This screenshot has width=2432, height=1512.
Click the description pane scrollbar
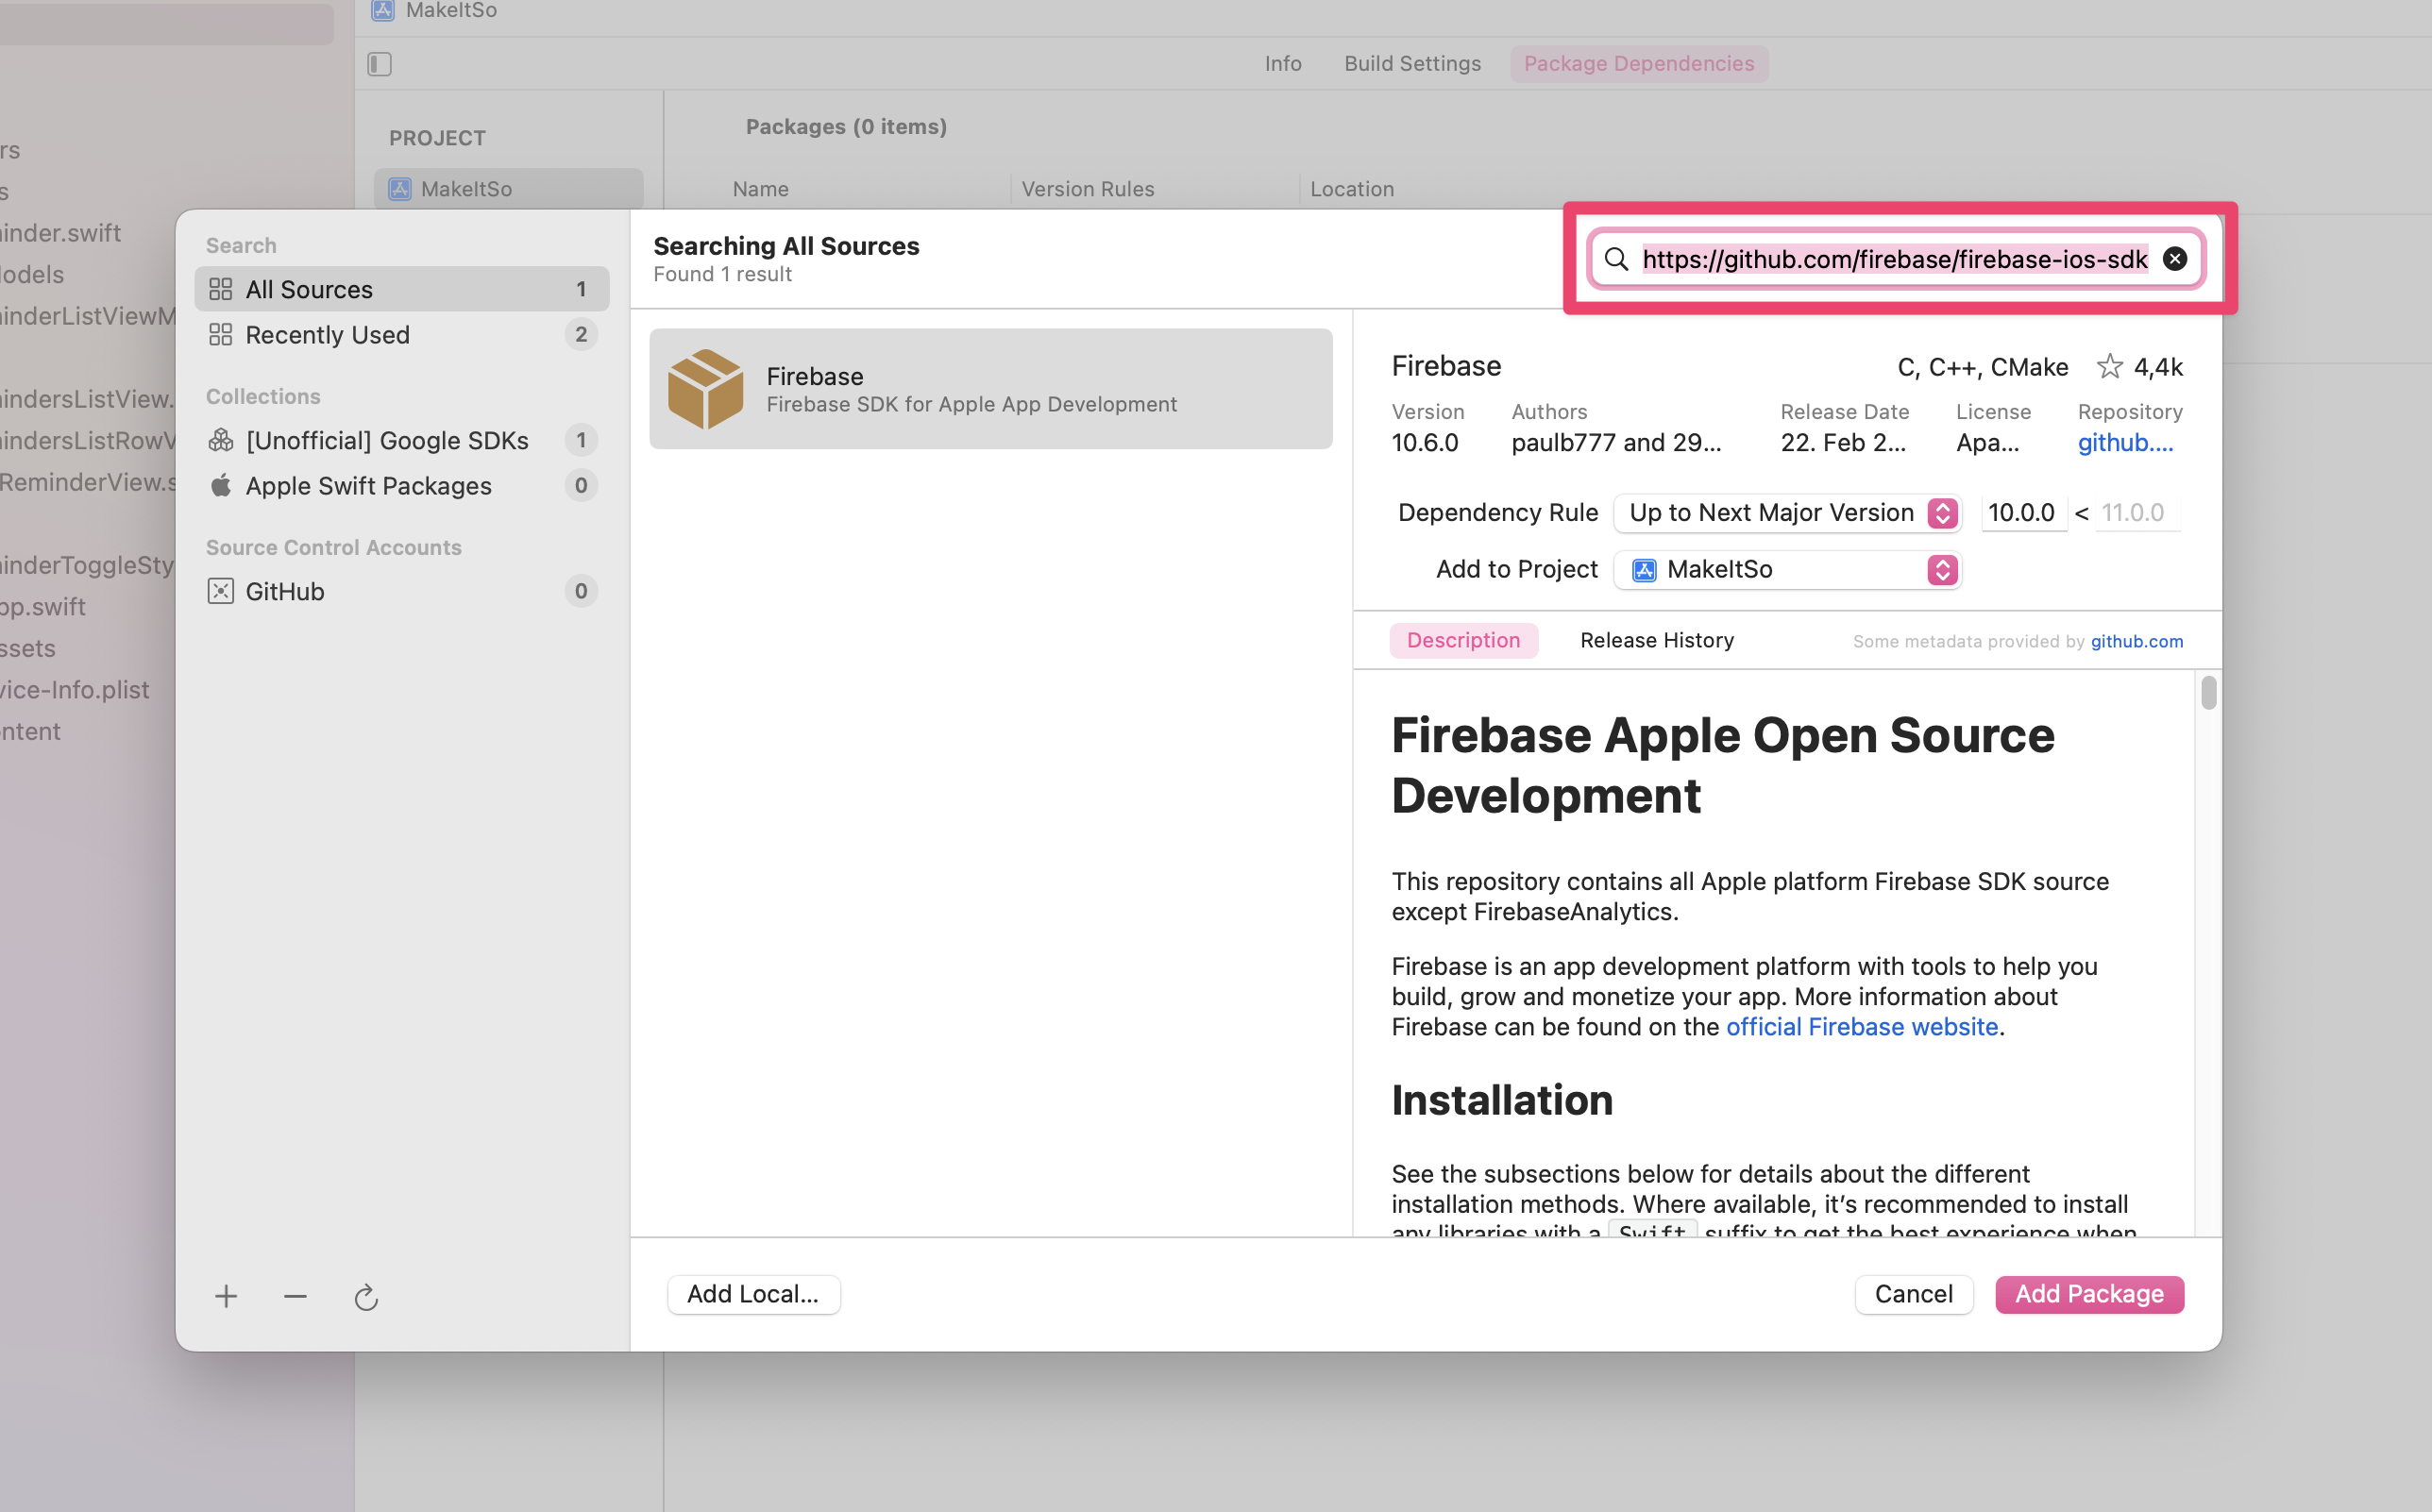coord(2208,692)
